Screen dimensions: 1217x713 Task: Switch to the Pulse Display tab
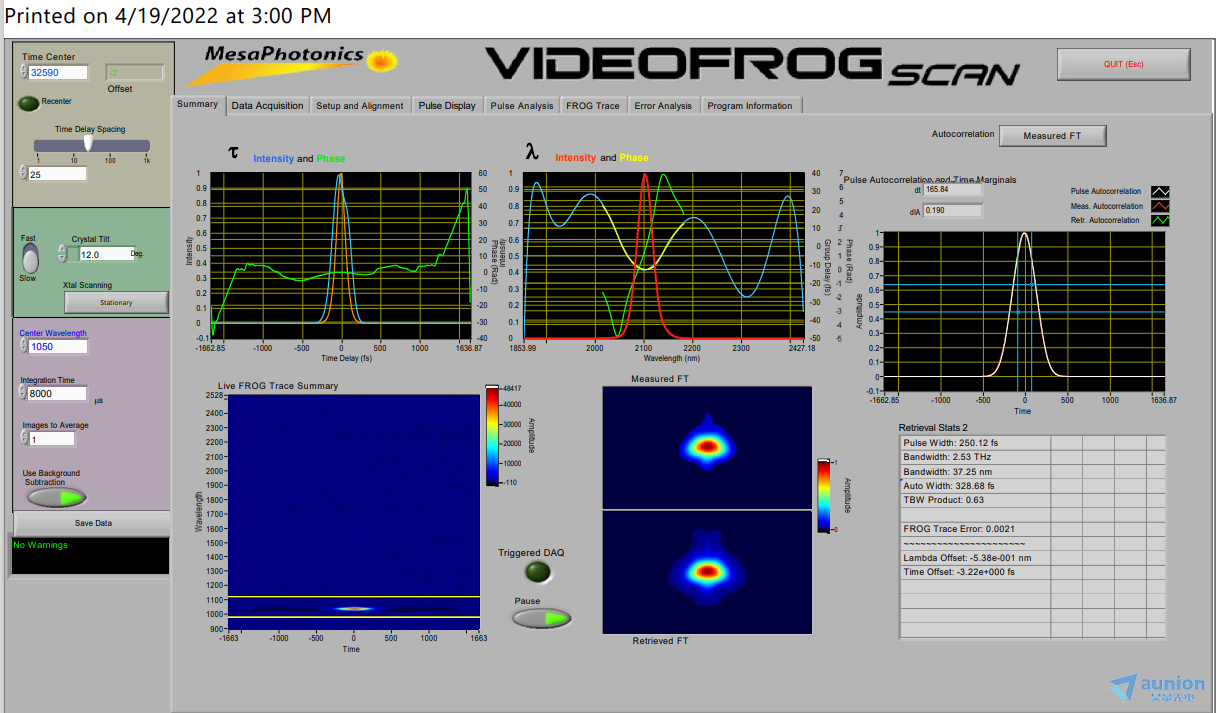pyautogui.click(x=447, y=105)
